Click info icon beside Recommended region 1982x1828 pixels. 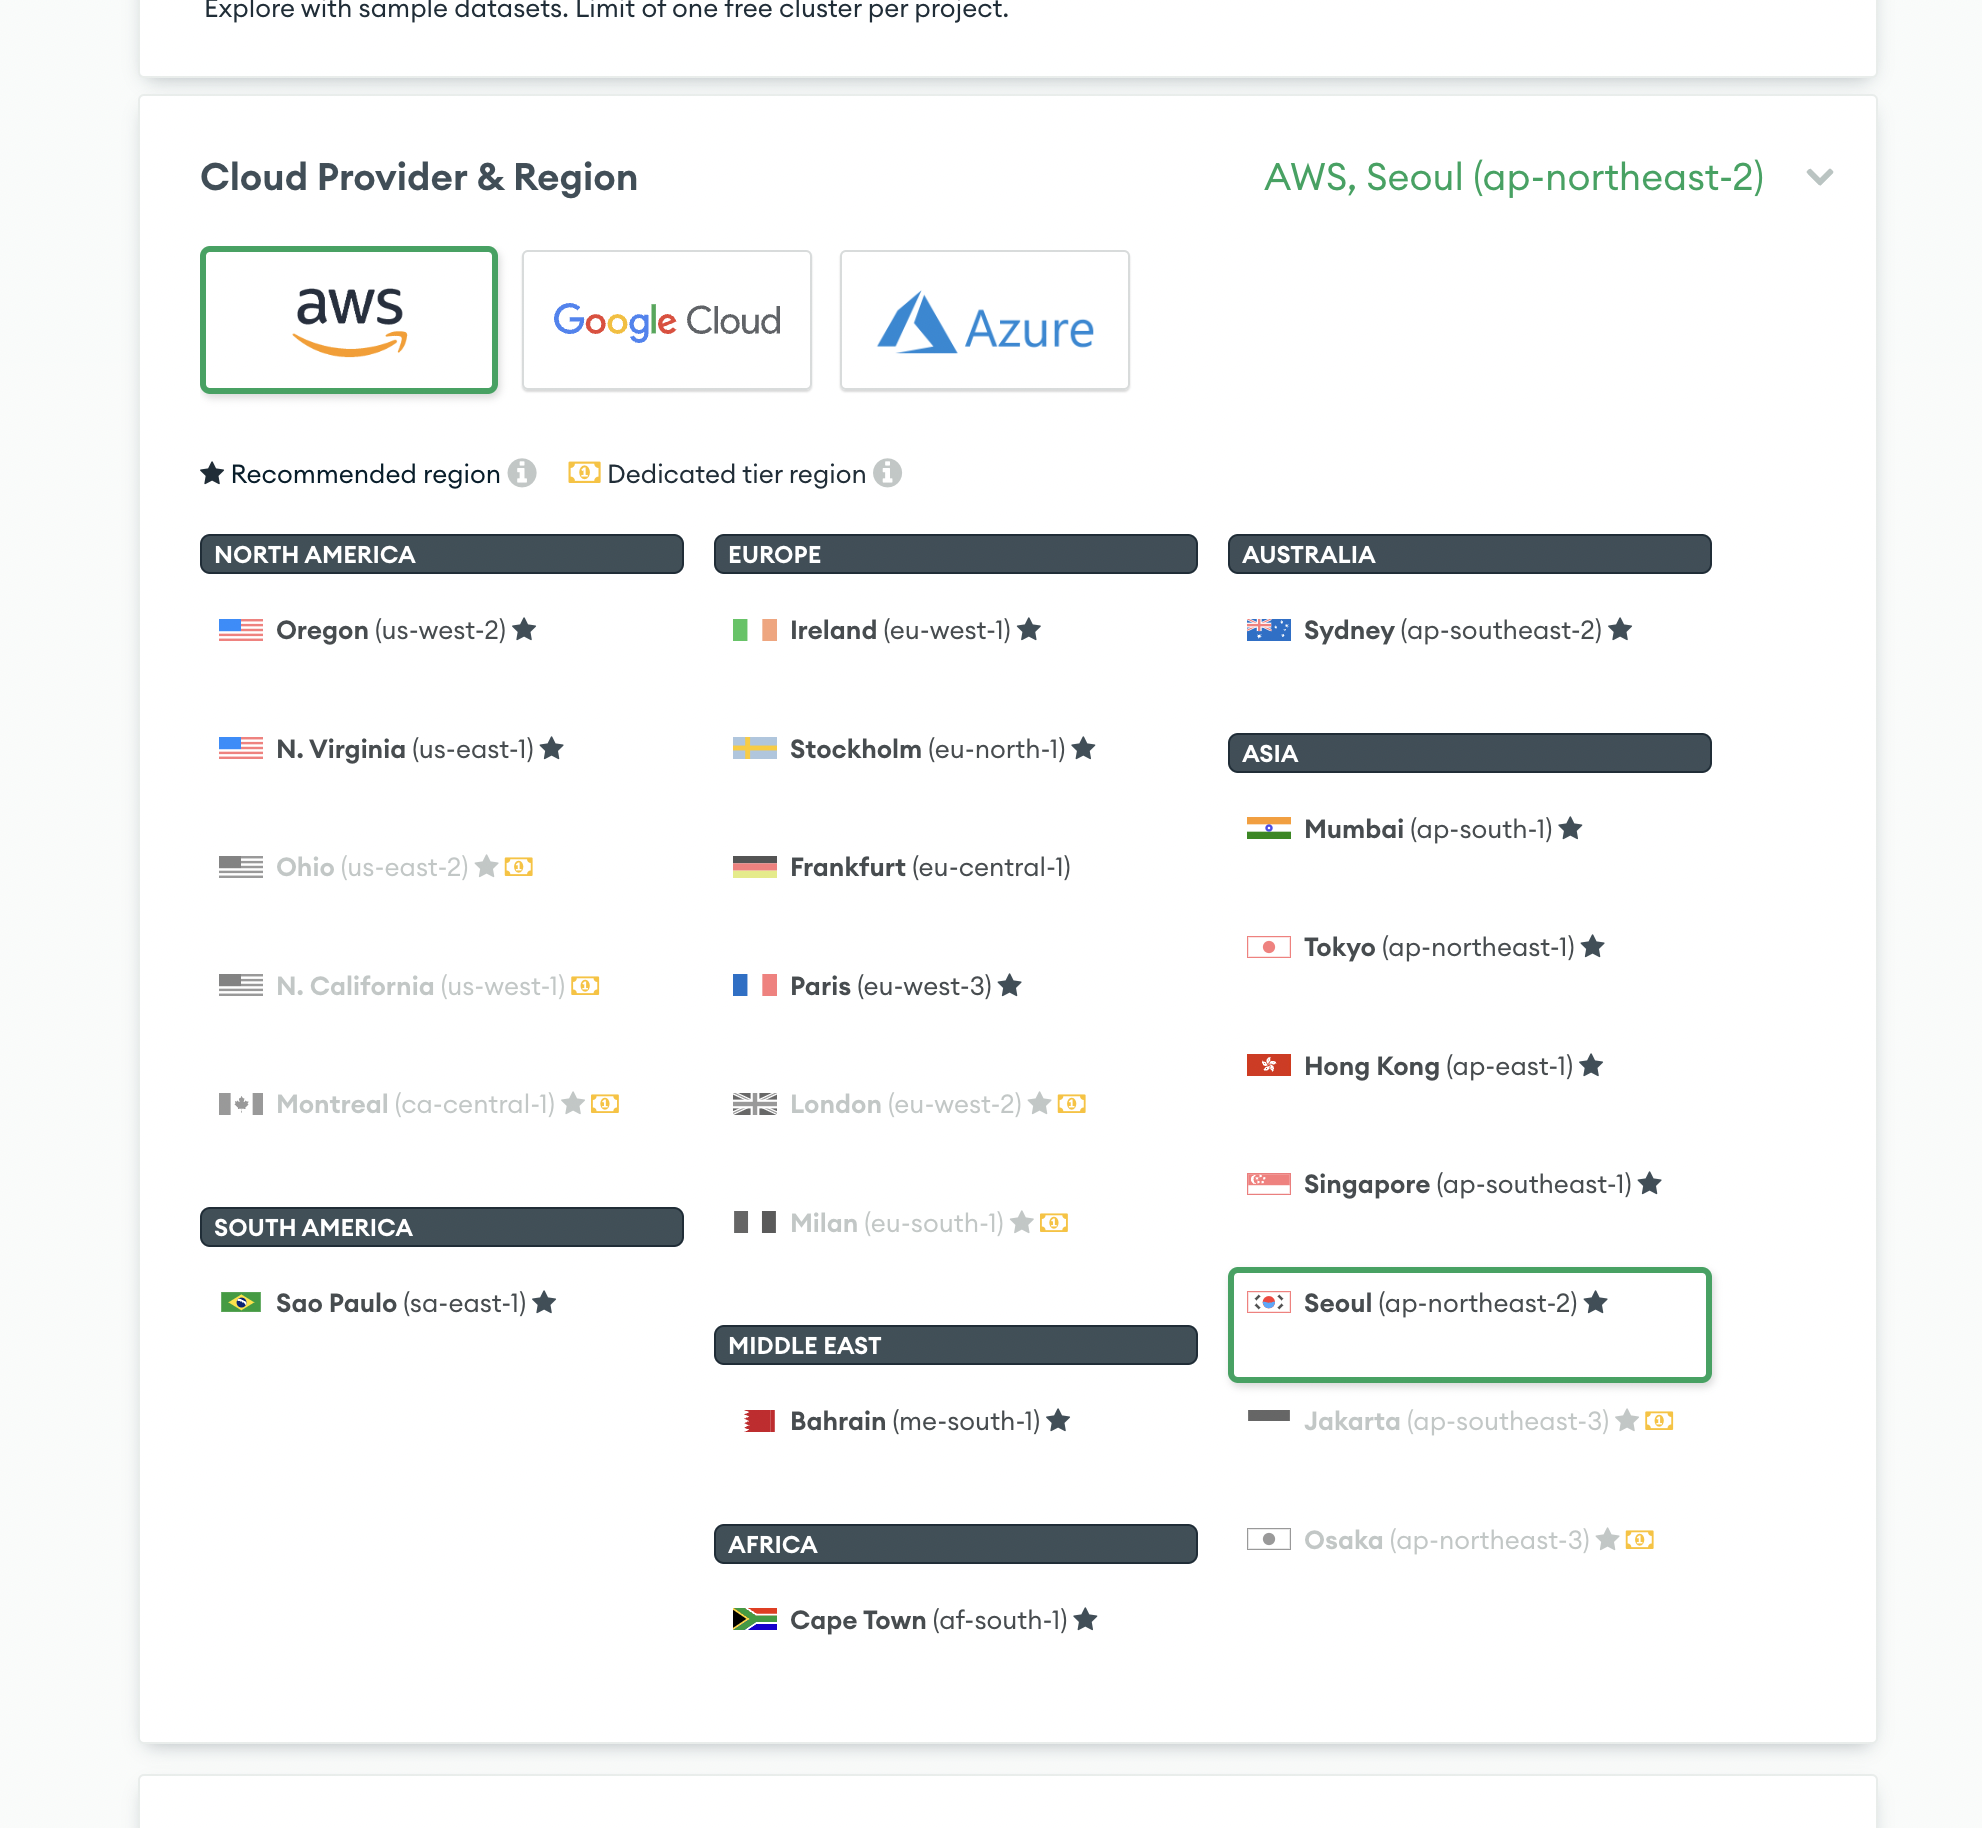click(522, 473)
